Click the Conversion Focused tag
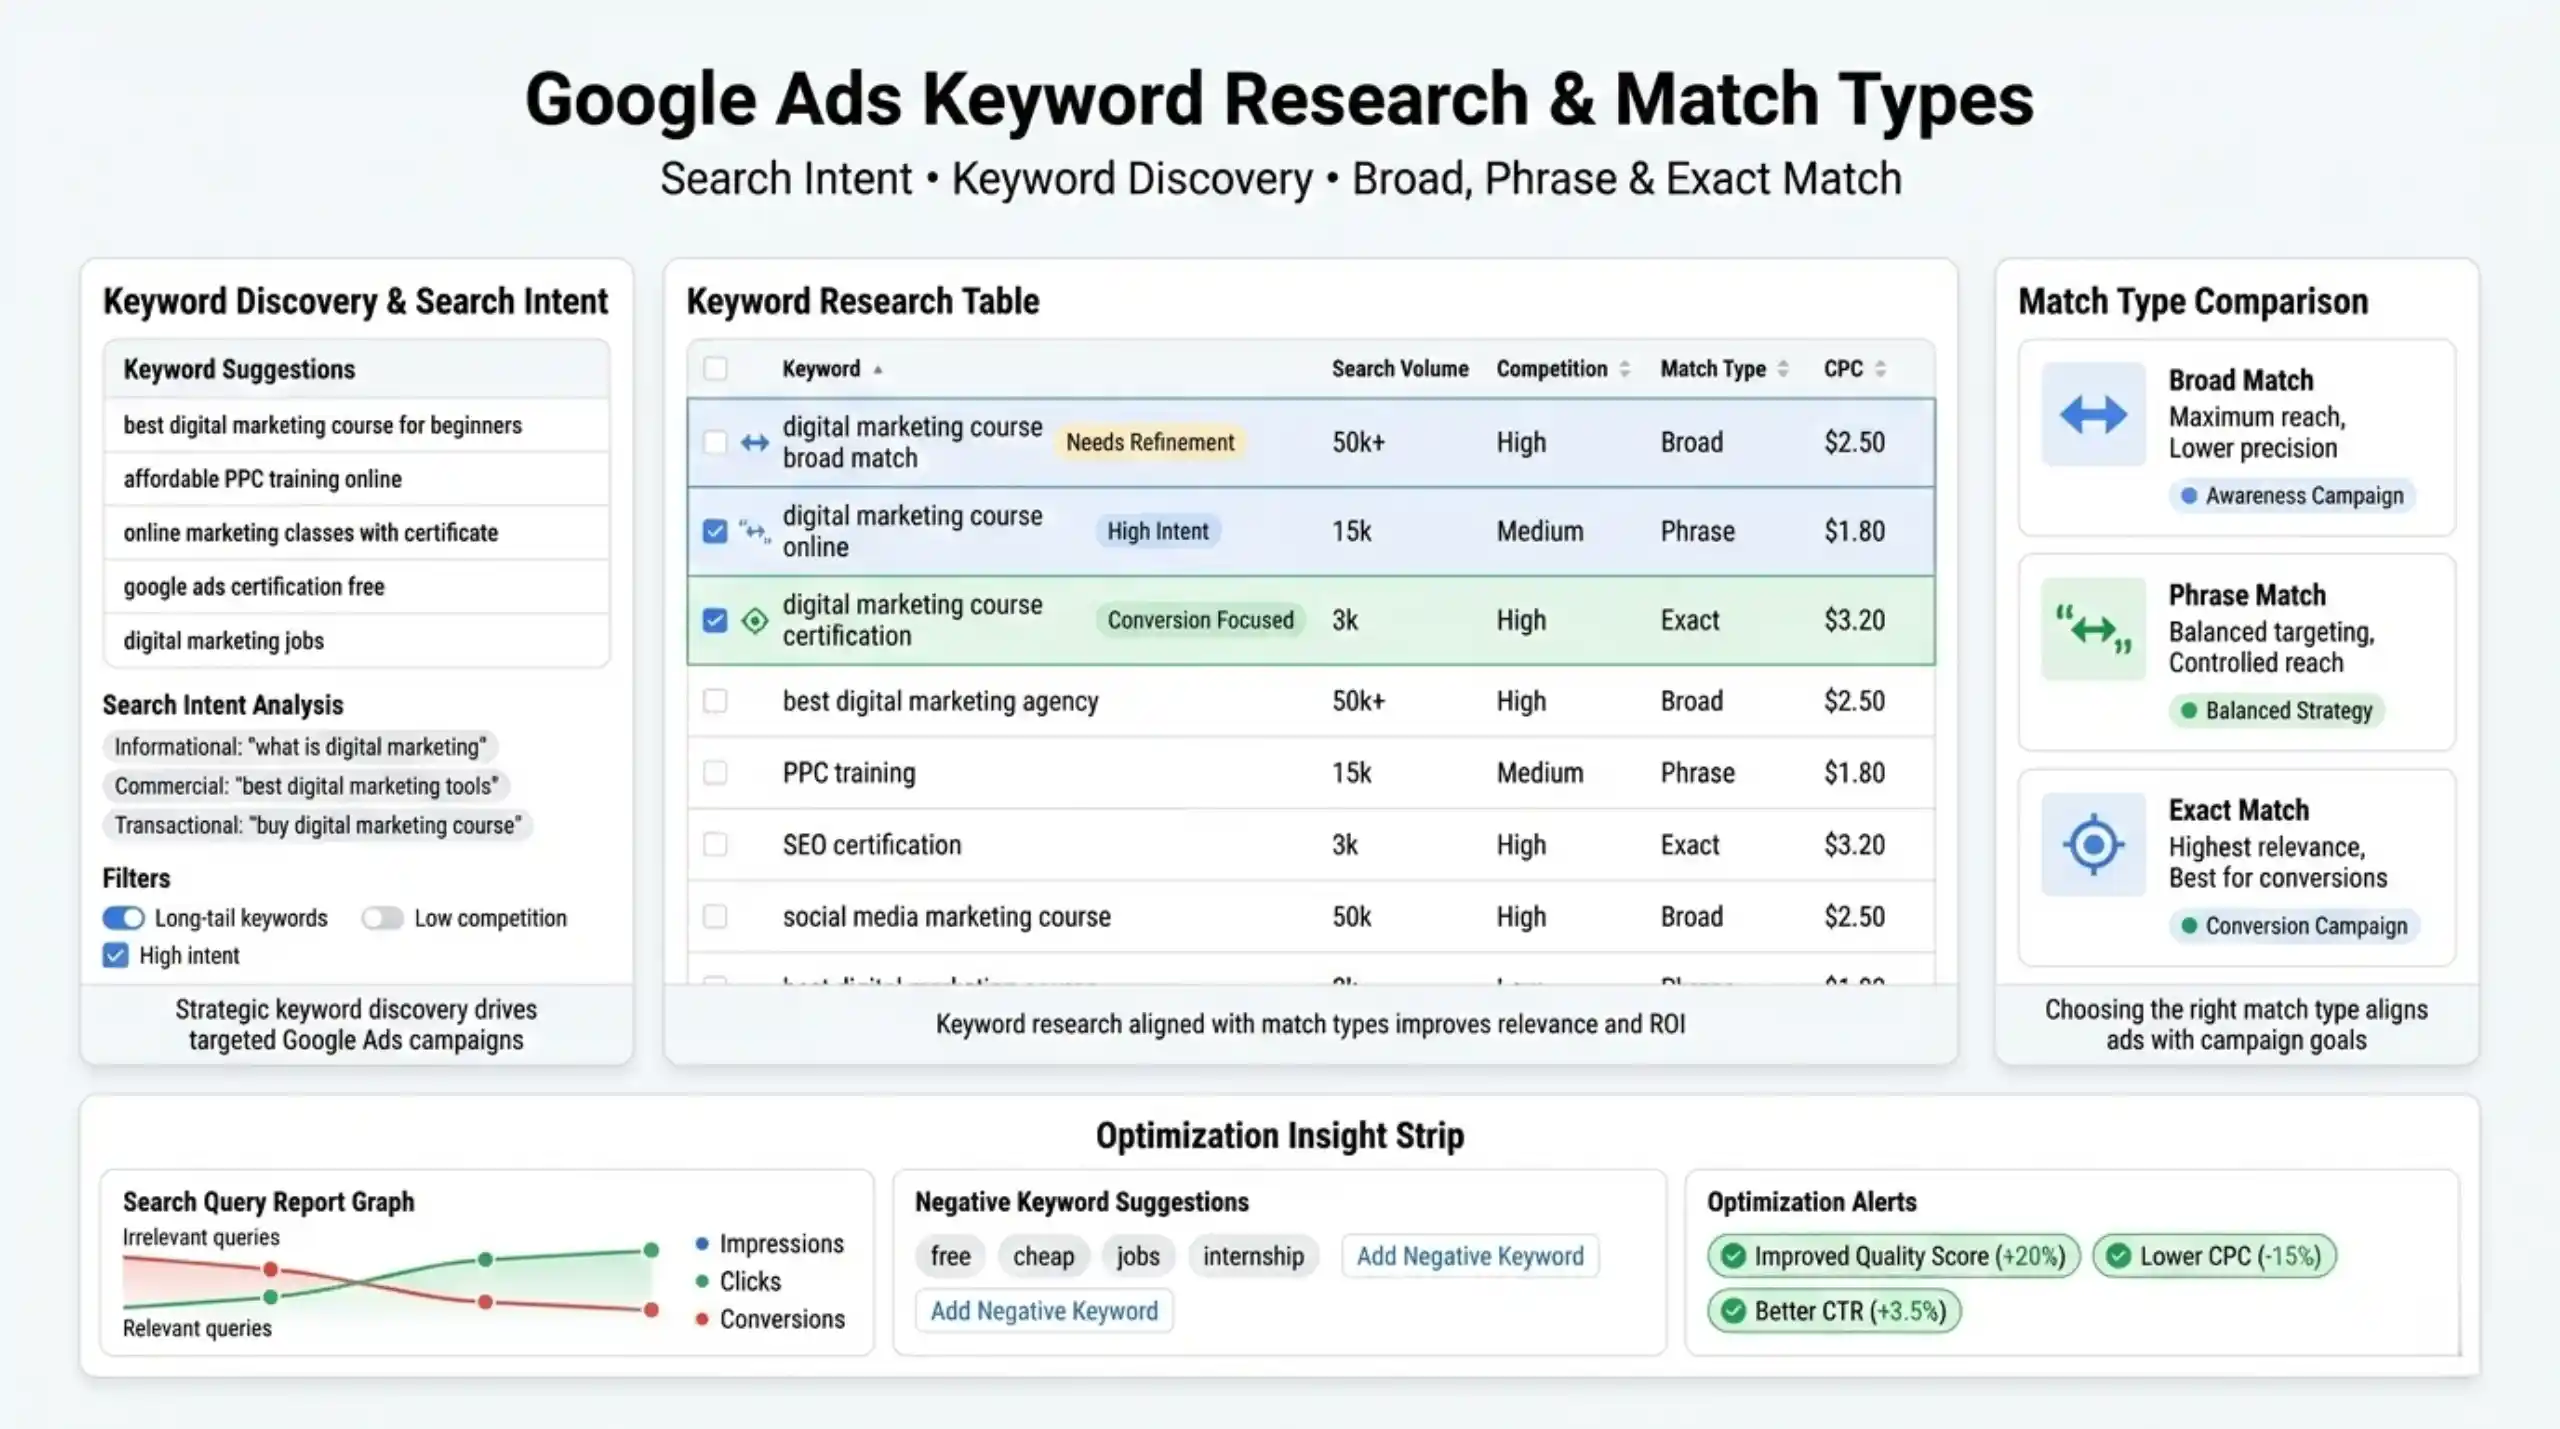The height and width of the screenshot is (1429, 2560). click(x=1200, y=620)
